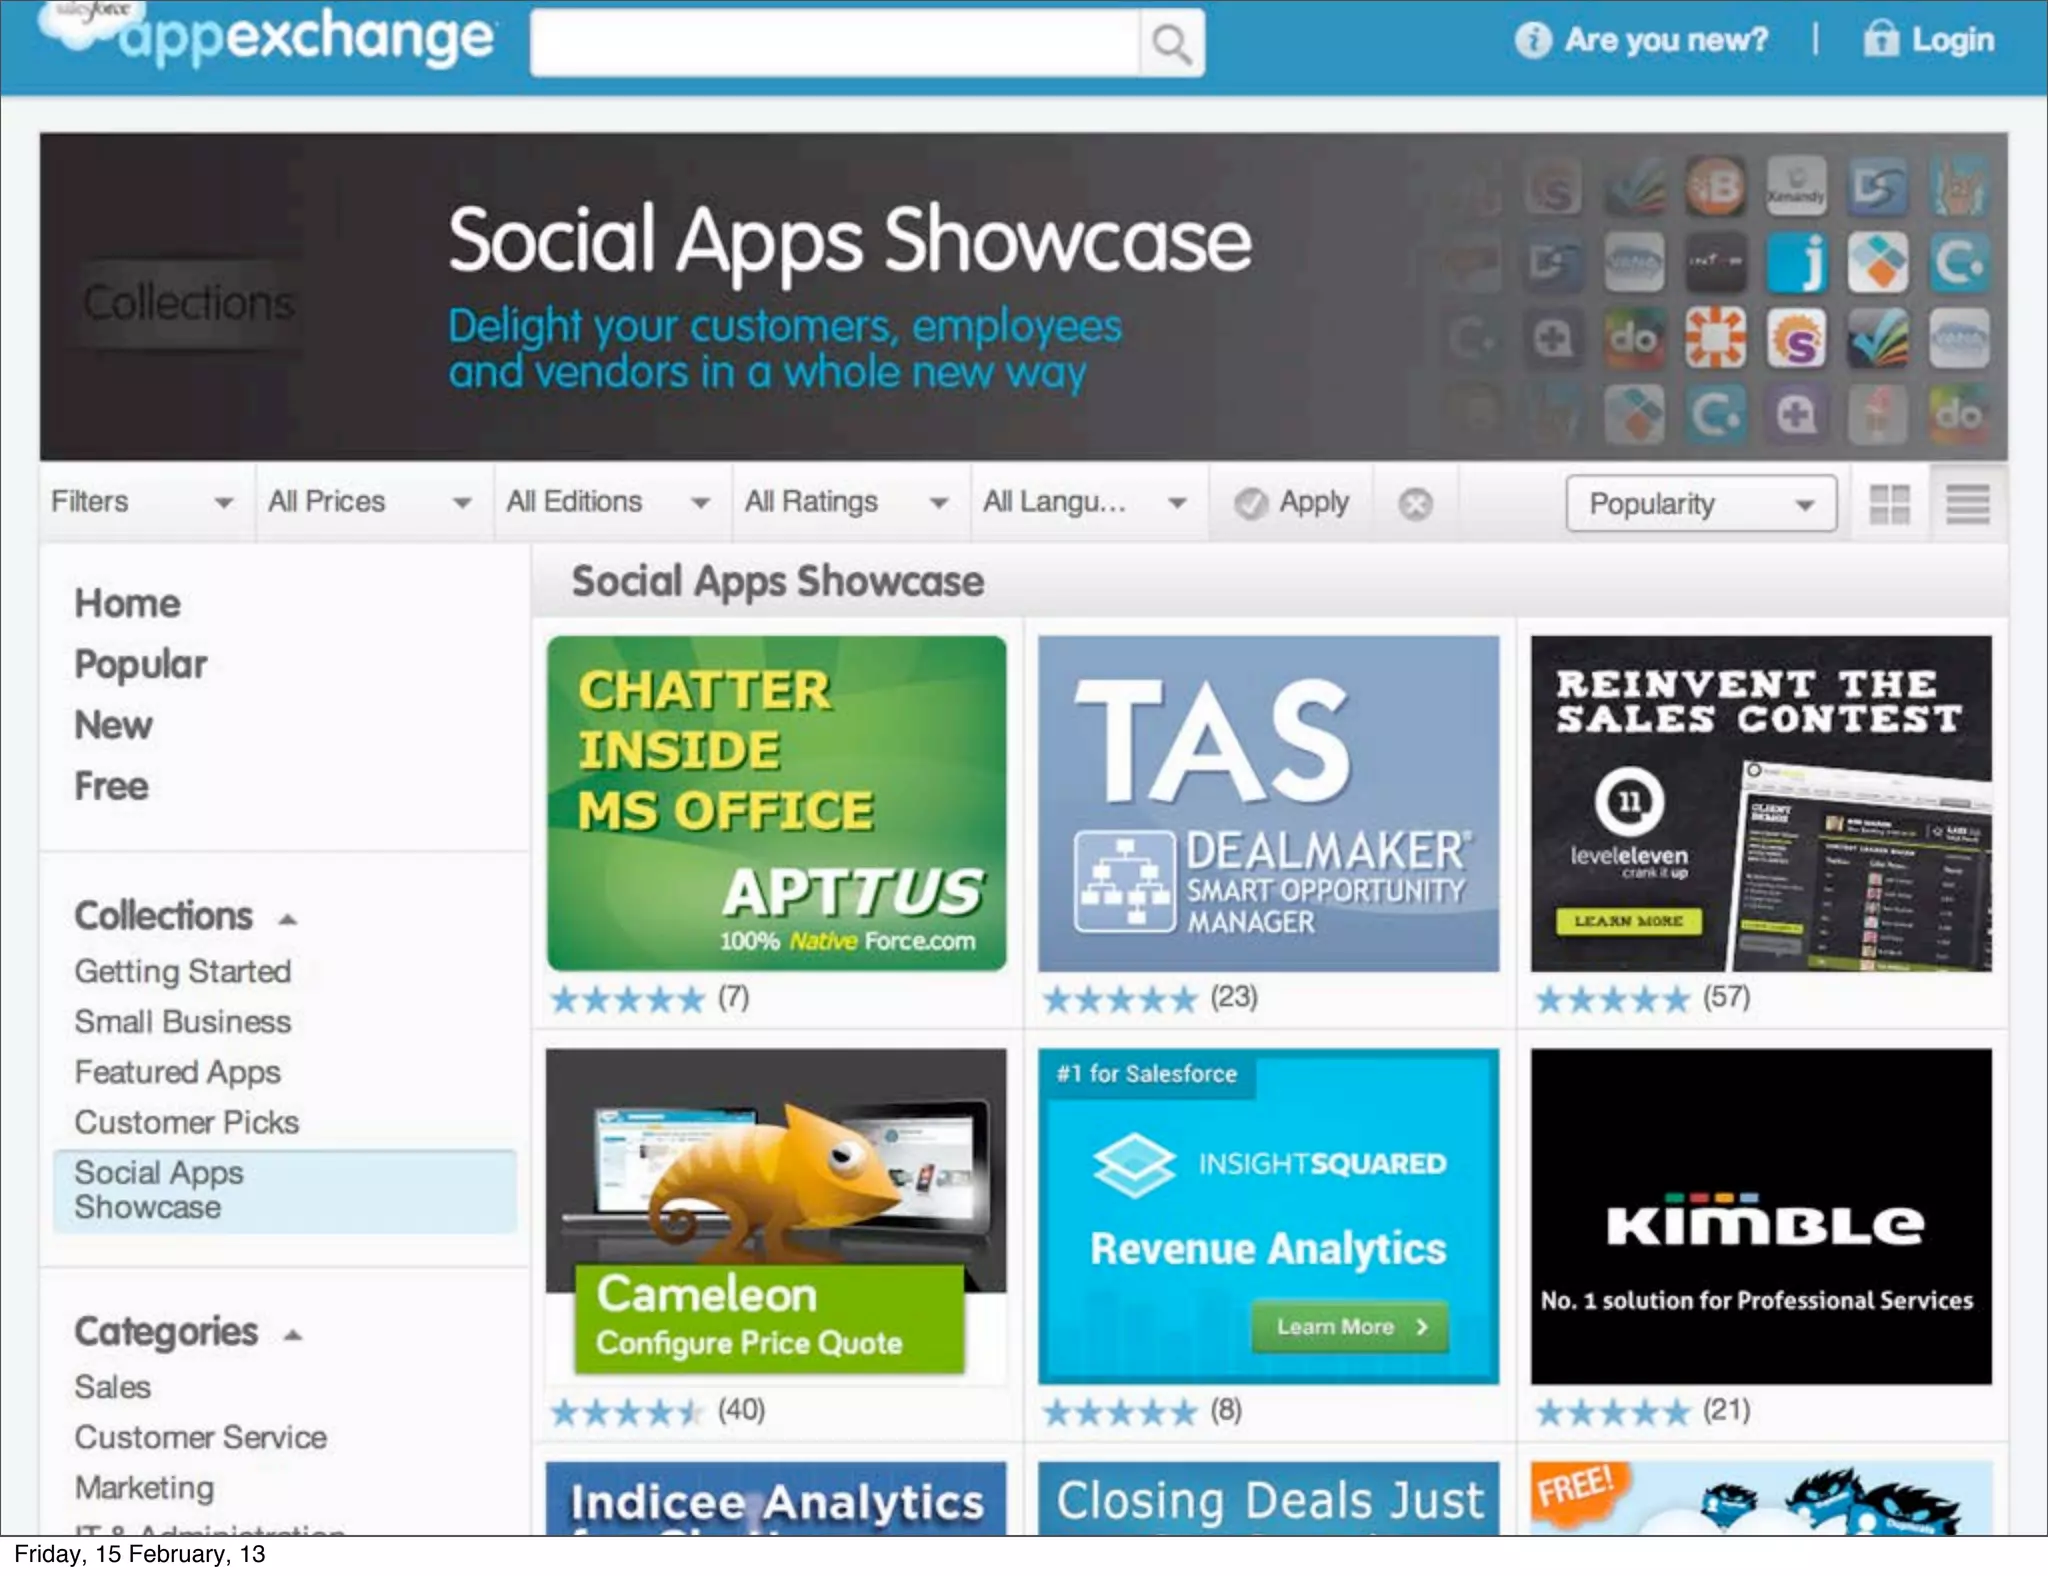The height and width of the screenshot is (1576, 2048).
Task: Open Sales category
Action: pos(113,1387)
